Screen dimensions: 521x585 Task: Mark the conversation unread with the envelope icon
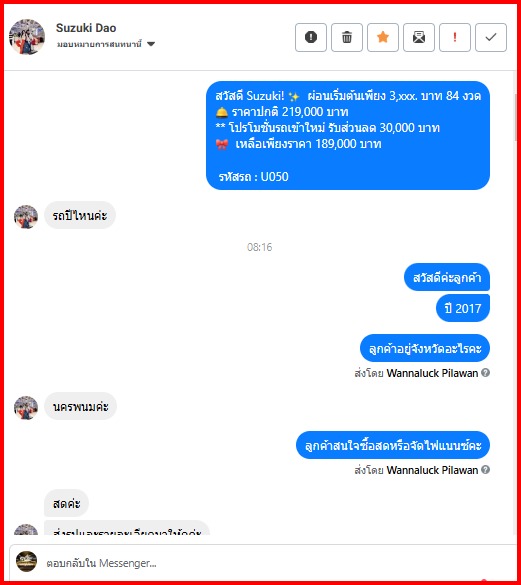point(419,37)
